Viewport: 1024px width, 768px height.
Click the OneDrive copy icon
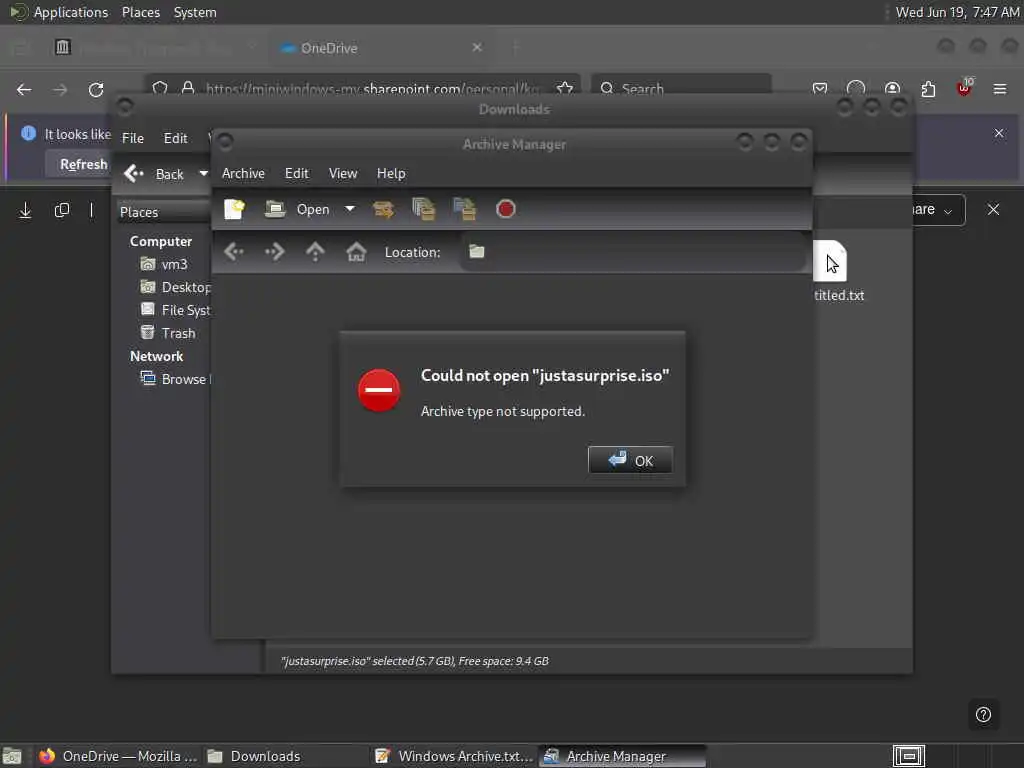click(61, 210)
